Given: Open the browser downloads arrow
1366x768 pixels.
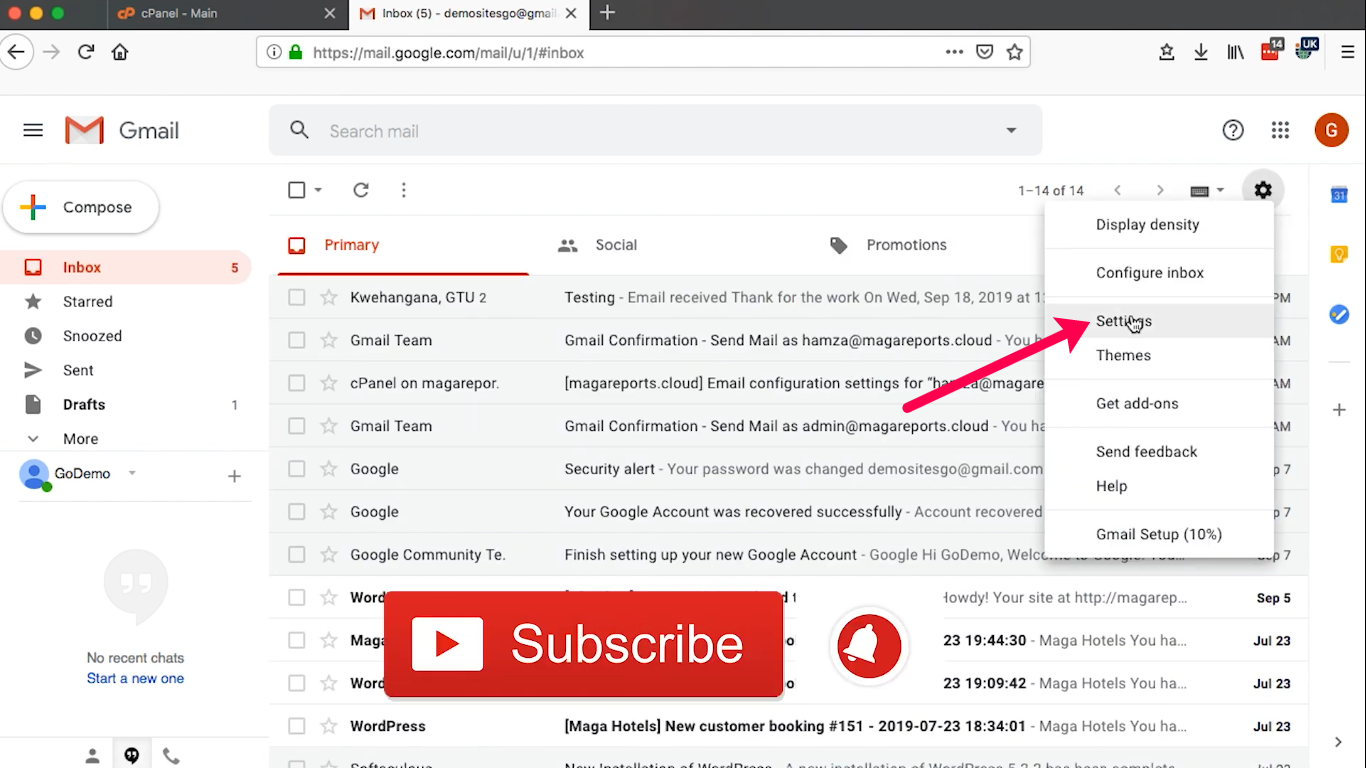Looking at the screenshot, I should 1201,52.
